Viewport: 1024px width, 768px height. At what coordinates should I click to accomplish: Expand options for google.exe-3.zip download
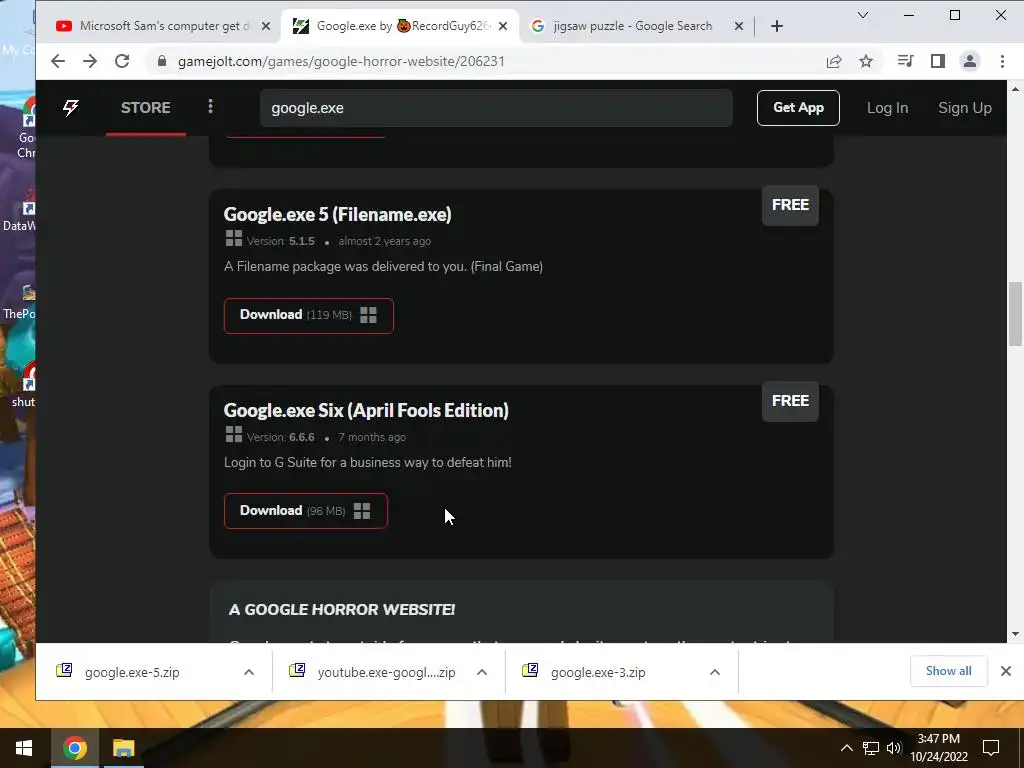click(715, 672)
